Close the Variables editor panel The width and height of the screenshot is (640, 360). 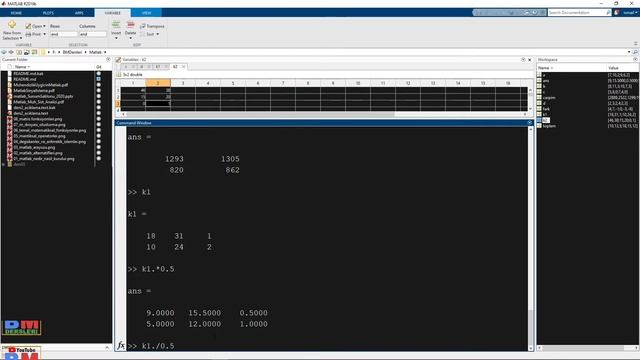pyautogui.click(x=530, y=60)
